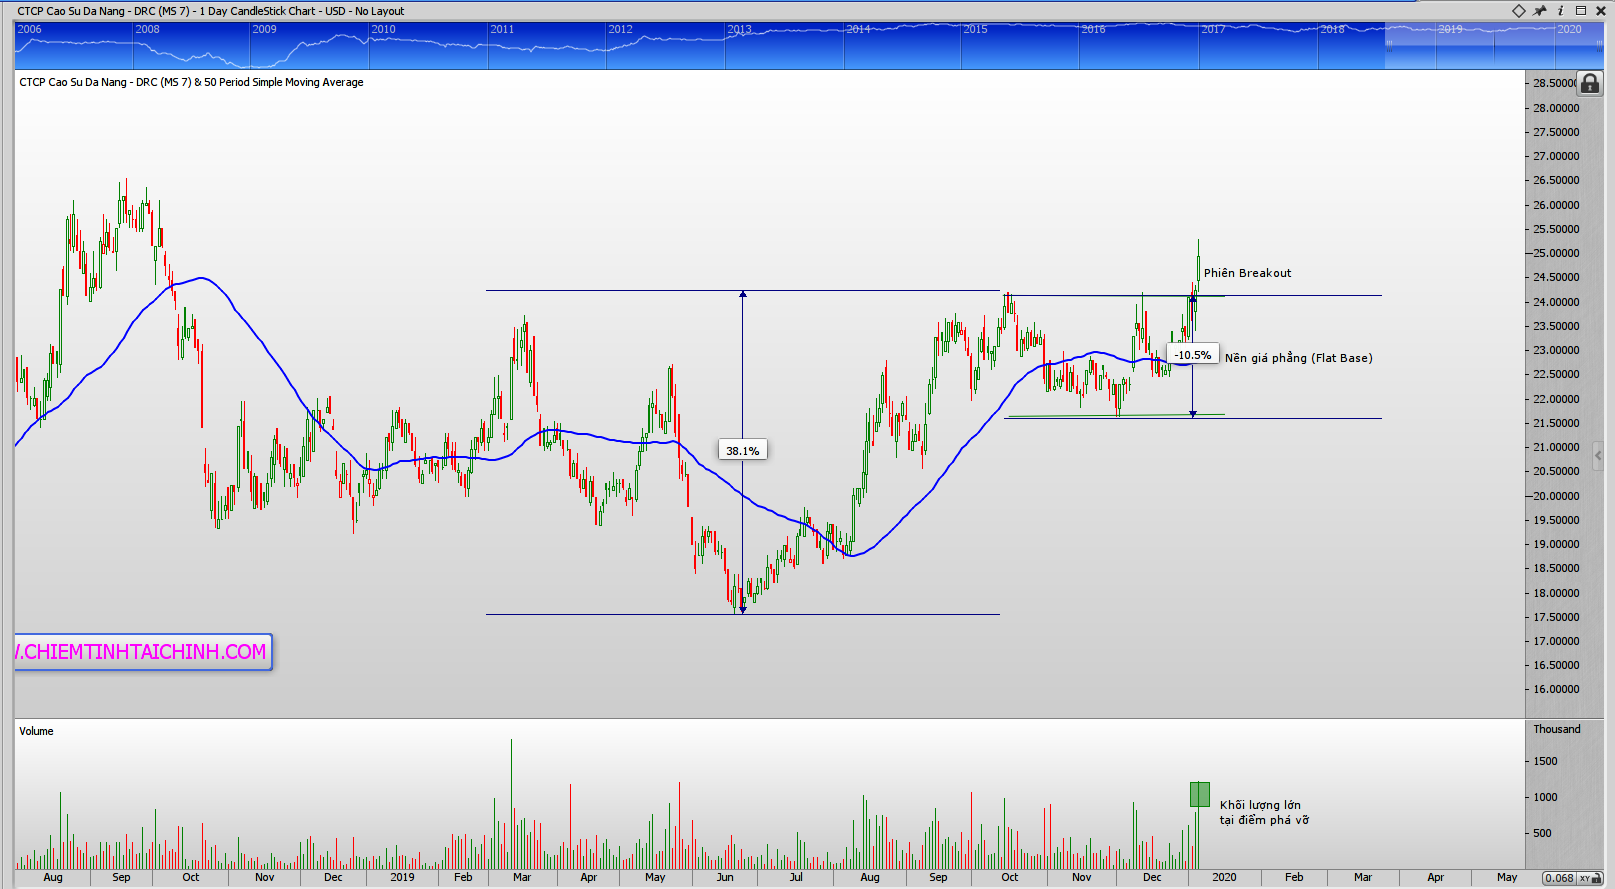Select the 38.1% measurement label
The width and height of the screenshot is (1615, 889).
point(742,451)
